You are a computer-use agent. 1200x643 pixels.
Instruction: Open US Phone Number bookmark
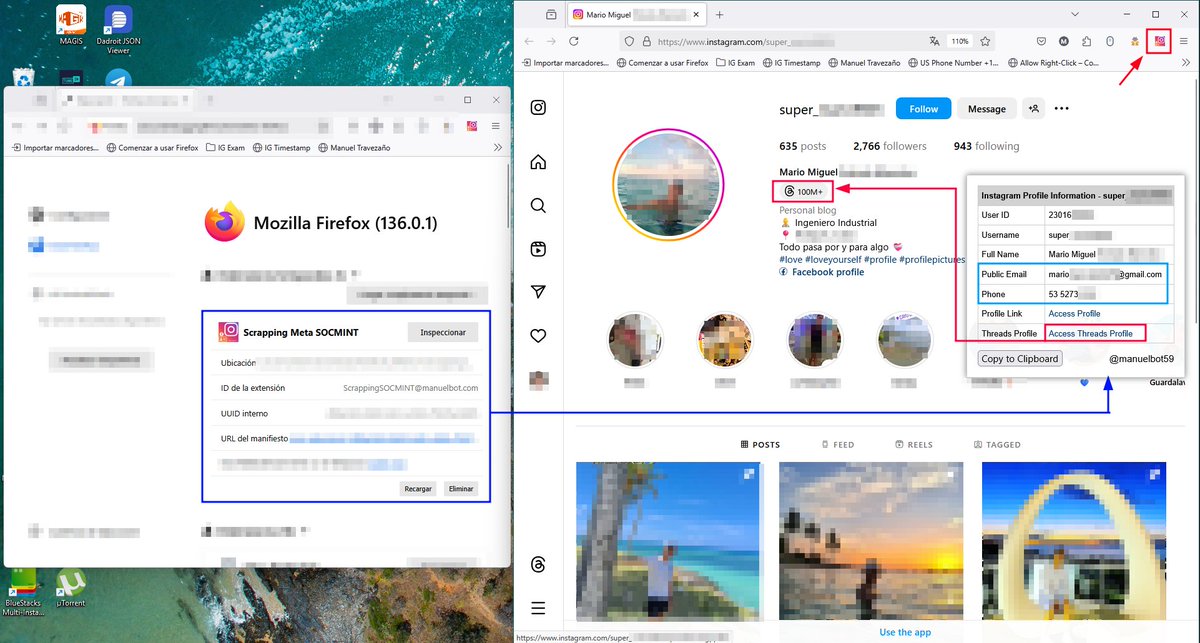tap(952, 63)
